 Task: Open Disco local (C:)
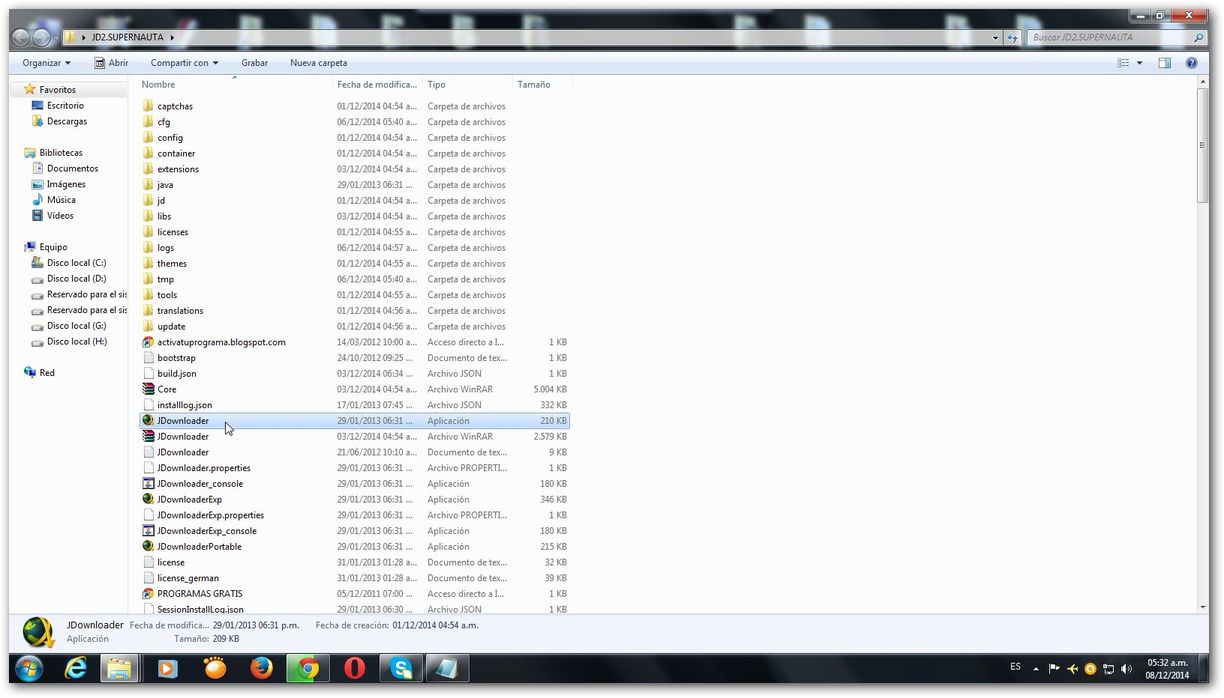click(x=76, y=263)
